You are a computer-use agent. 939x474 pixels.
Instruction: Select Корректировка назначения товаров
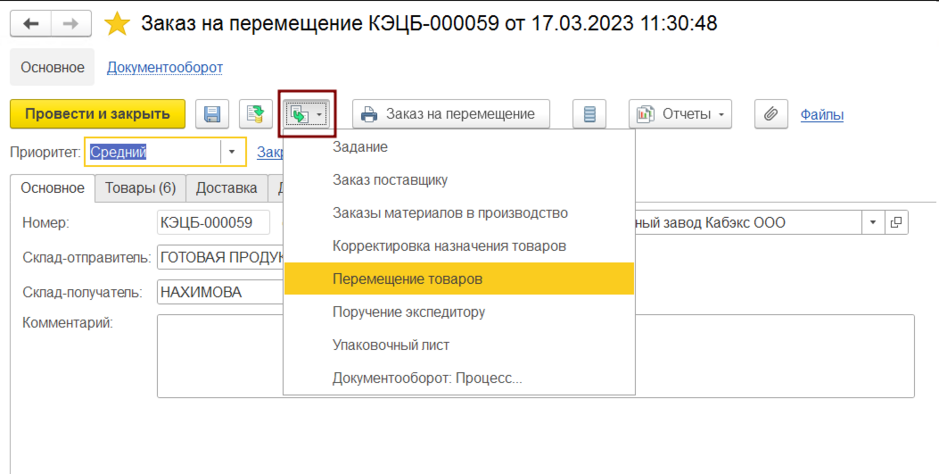[x=459, y=246]
